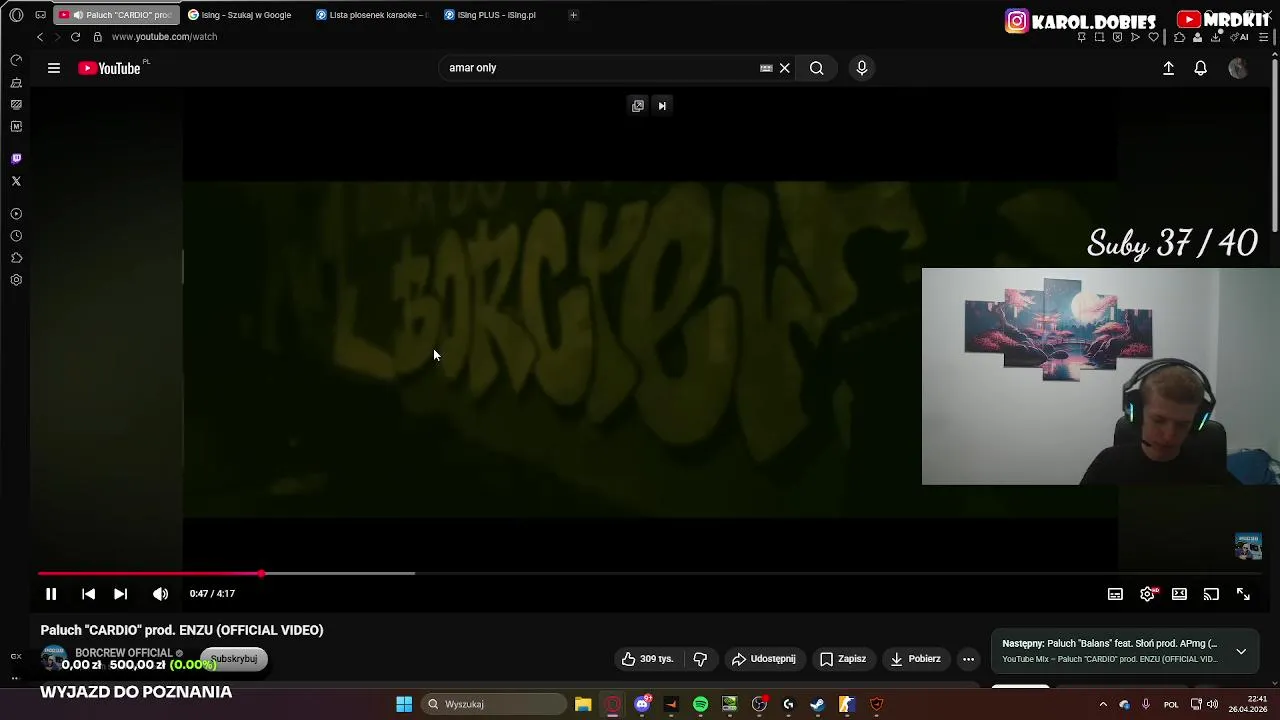Dislike the video

click(x=700, y=659)
